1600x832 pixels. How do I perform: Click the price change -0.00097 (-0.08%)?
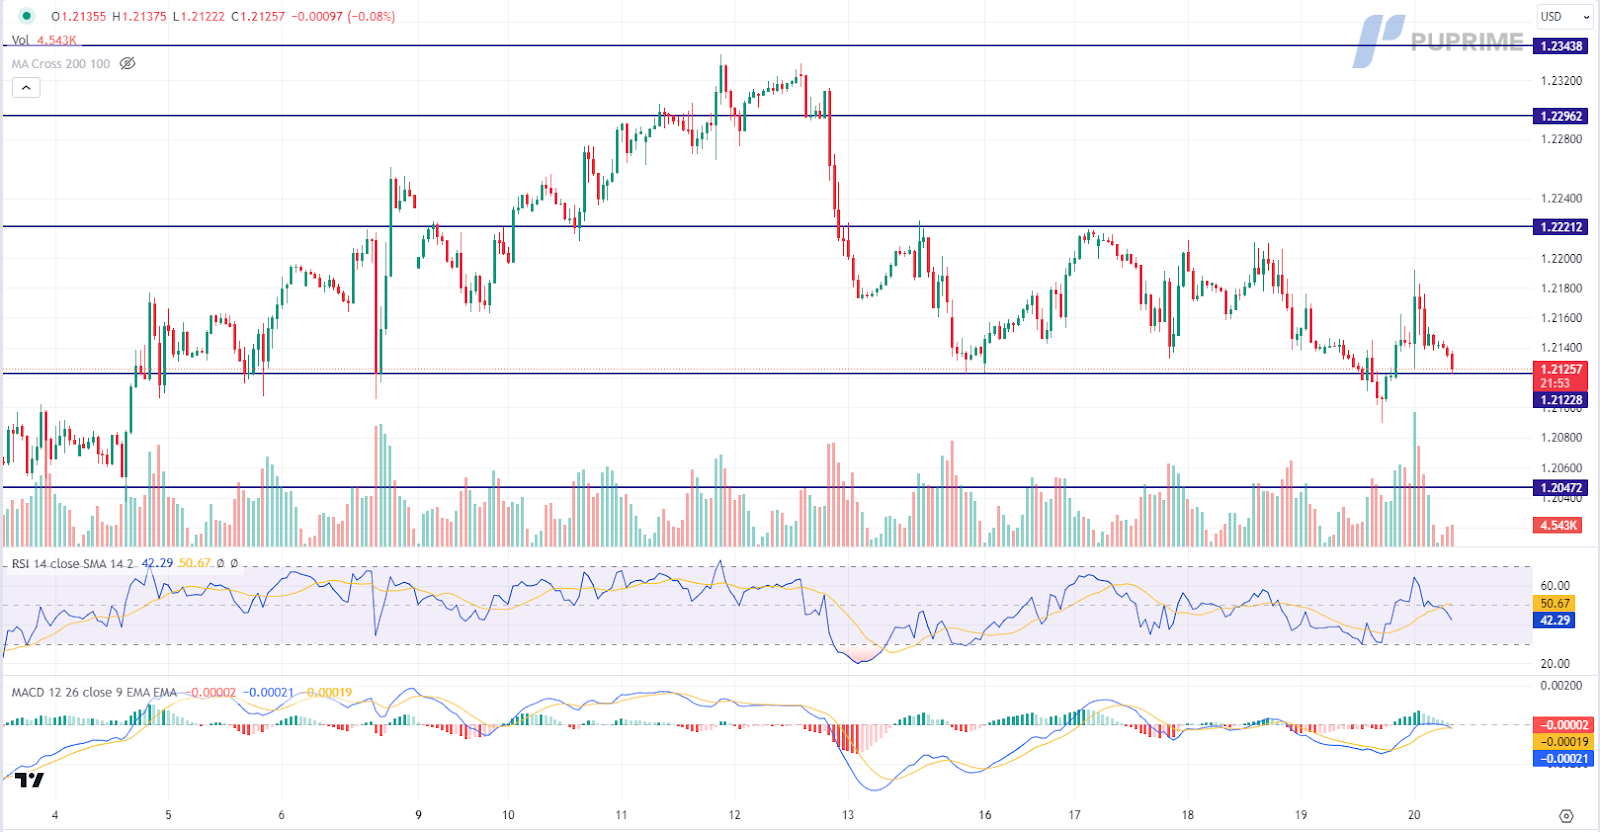click(343, 16)
